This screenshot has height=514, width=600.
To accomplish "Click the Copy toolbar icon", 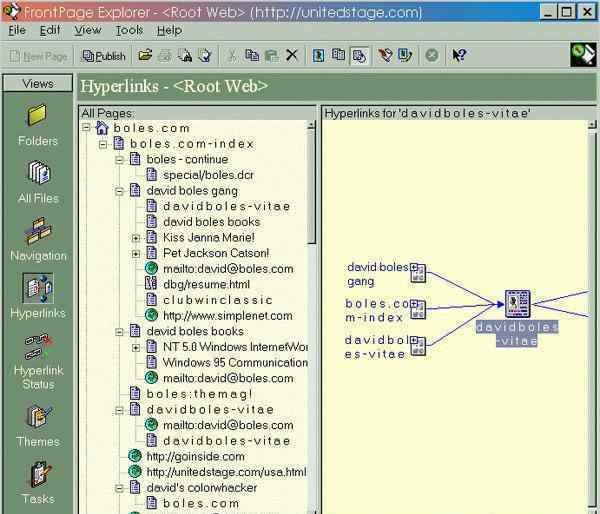I will point(252,56).
